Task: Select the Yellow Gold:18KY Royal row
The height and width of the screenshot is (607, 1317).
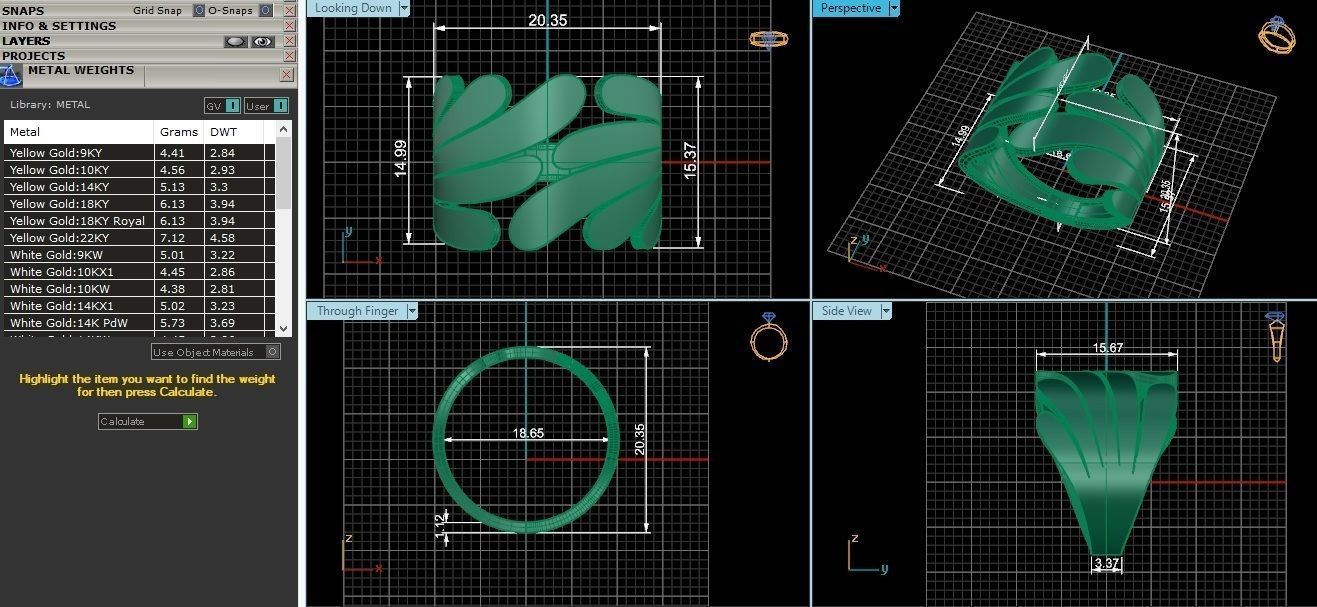Action: click(140, 221)
